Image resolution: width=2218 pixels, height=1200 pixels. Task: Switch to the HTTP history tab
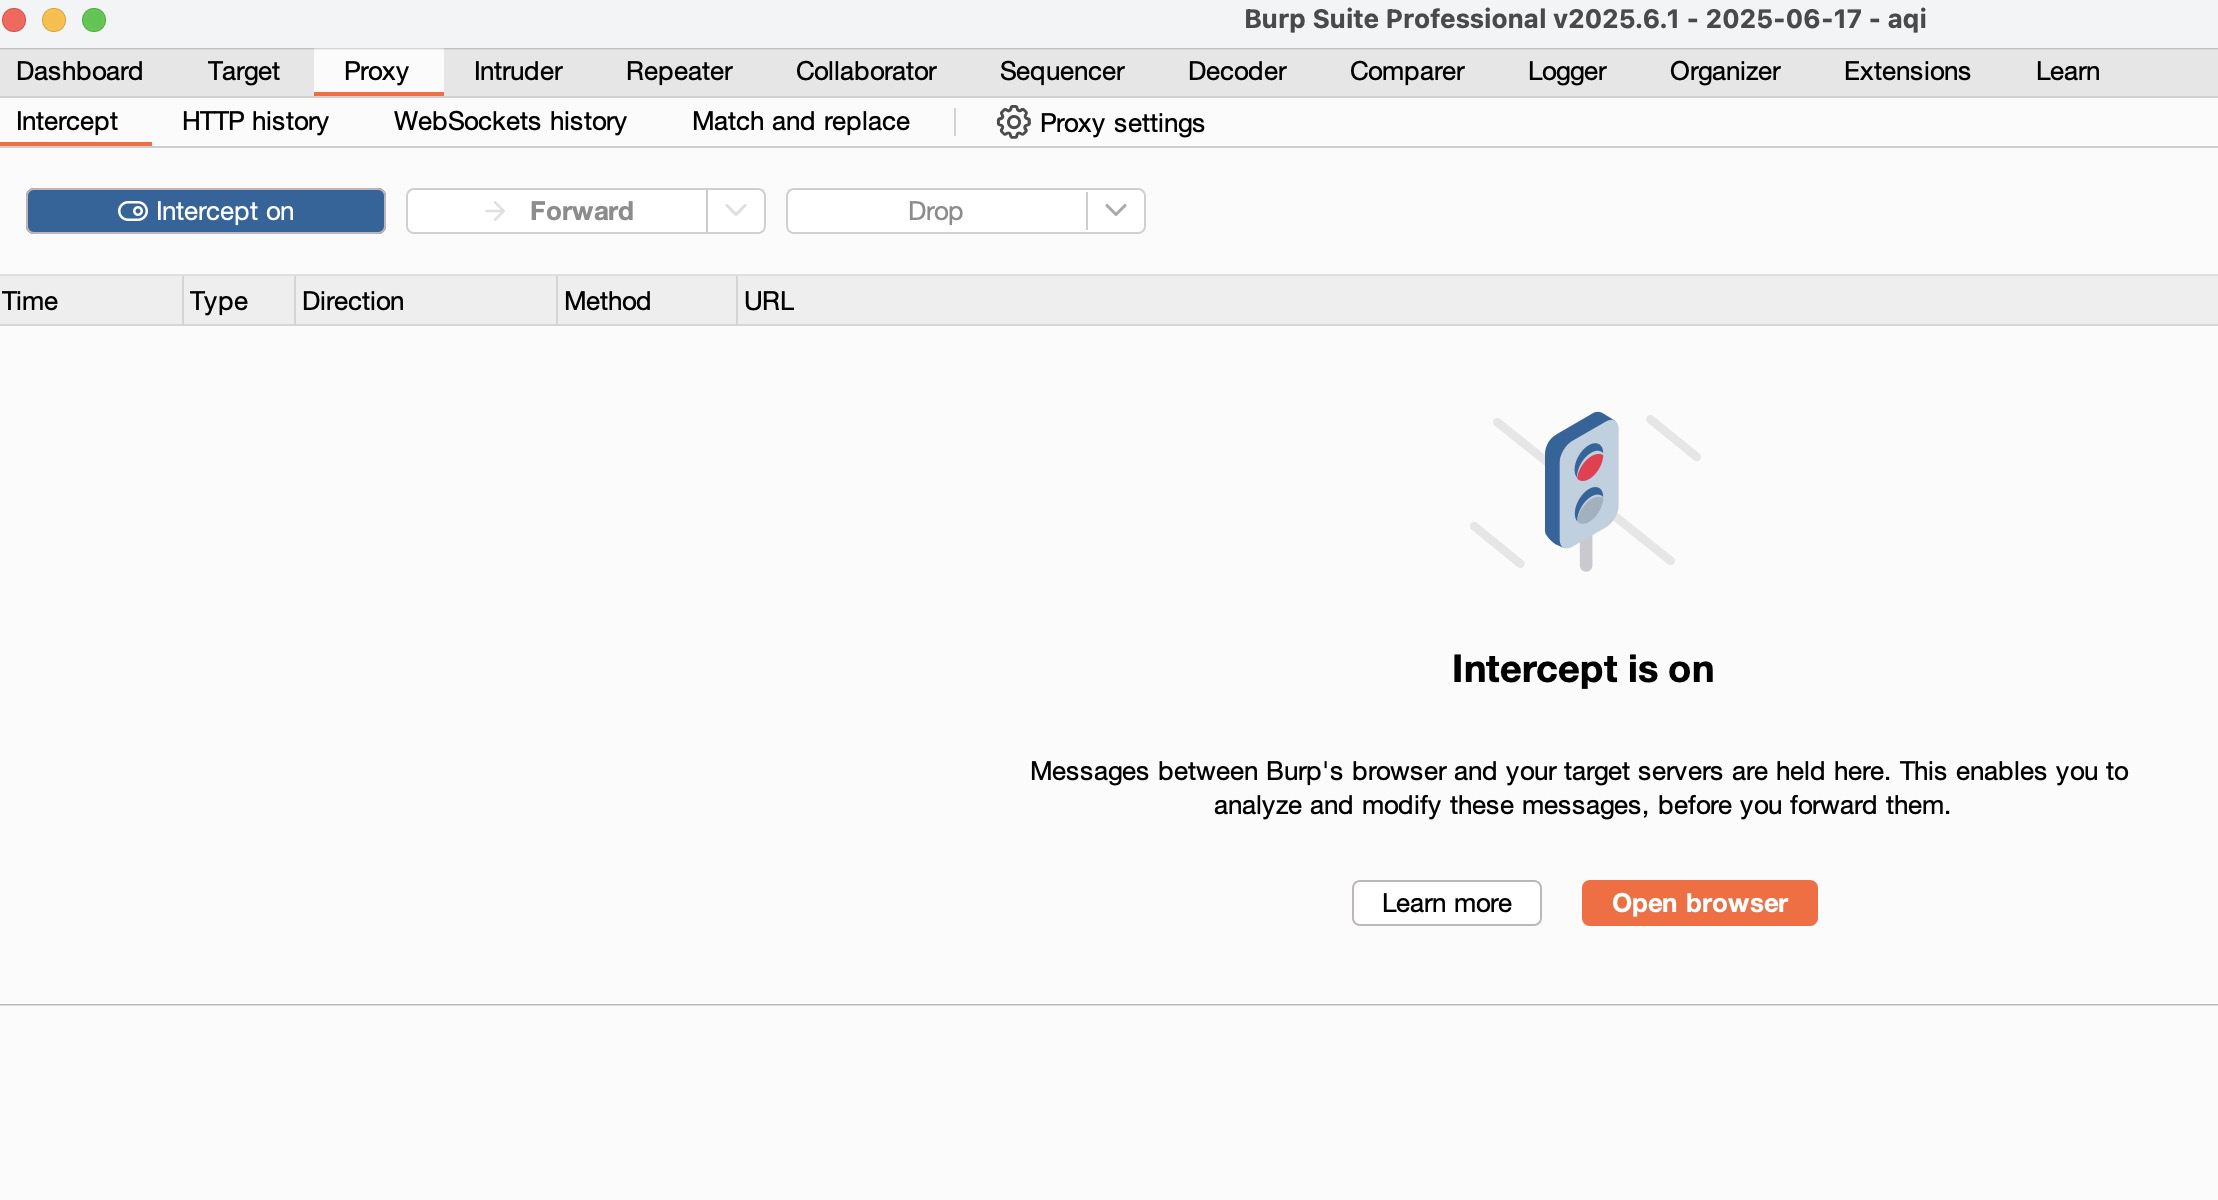click(x=255, y=122)
